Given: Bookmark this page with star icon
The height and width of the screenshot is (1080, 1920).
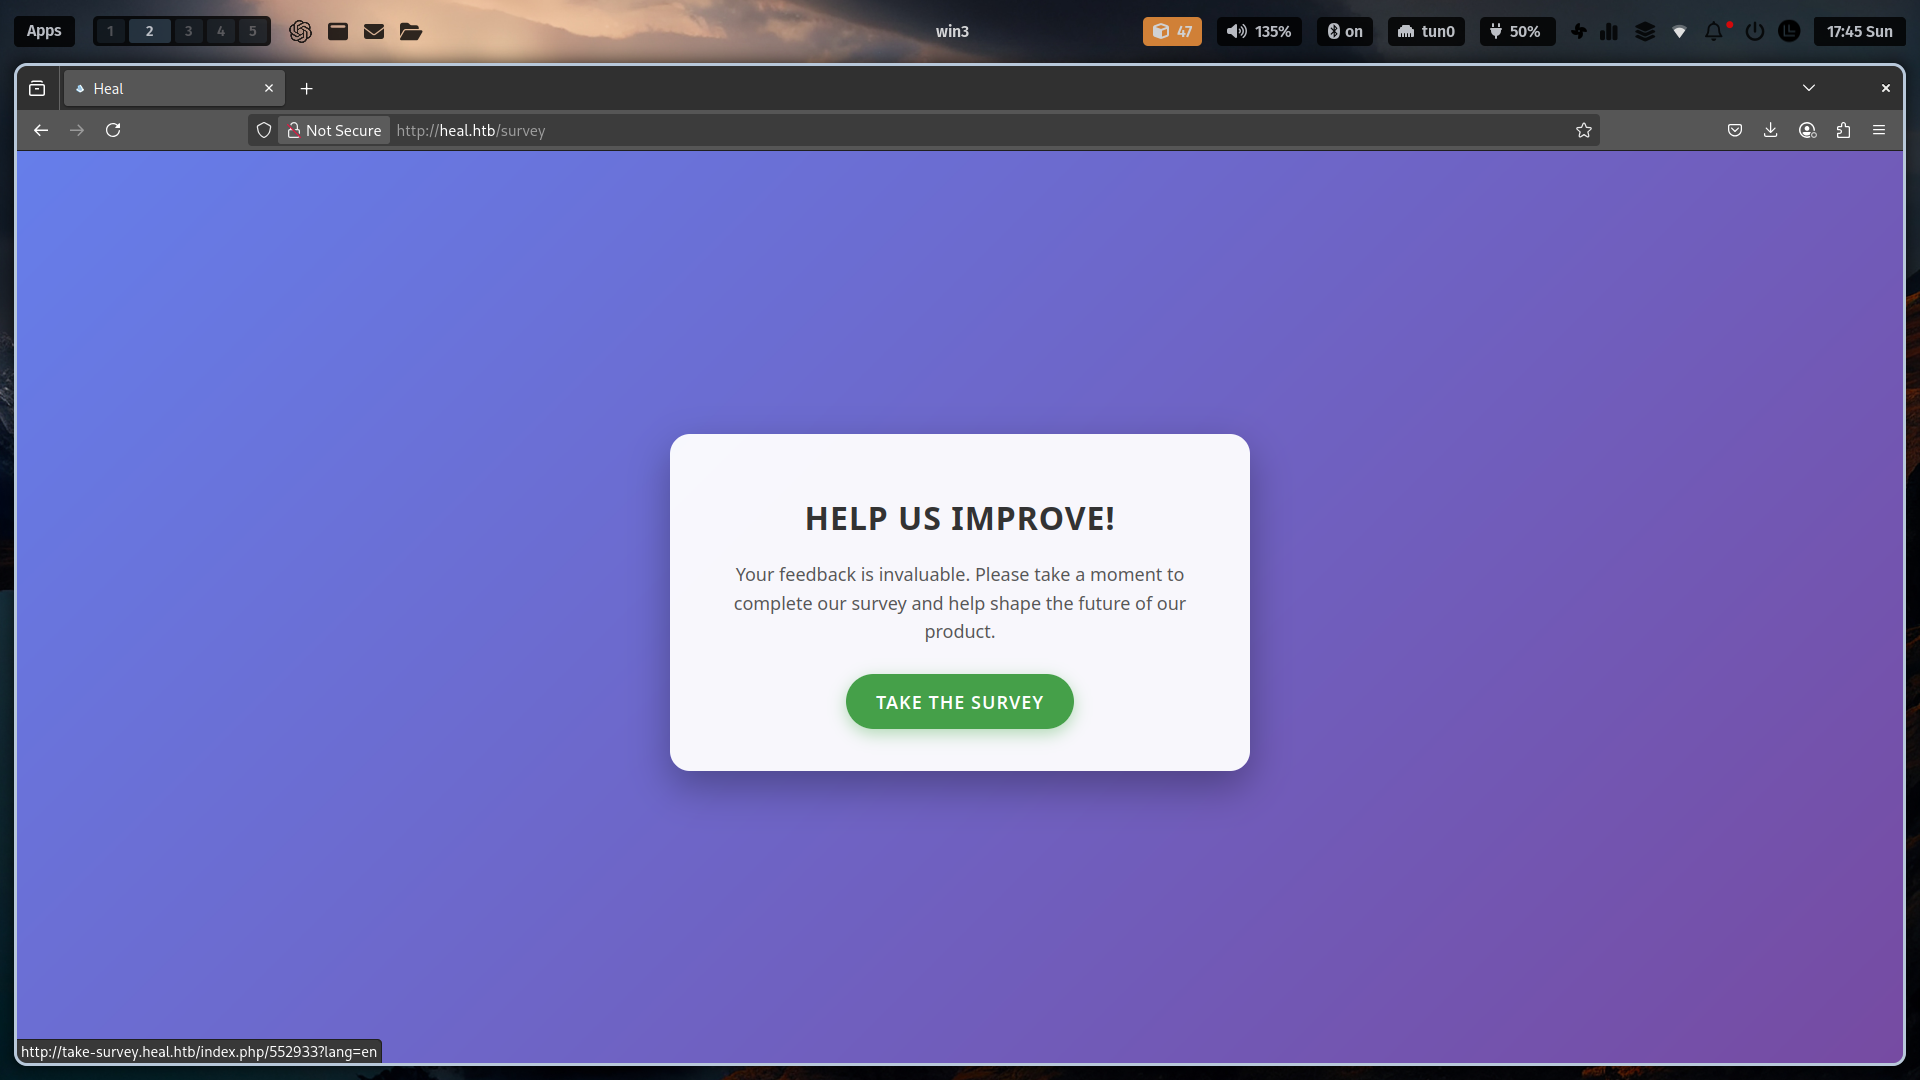Looking at the screenshot, I should click(1584, 130).
